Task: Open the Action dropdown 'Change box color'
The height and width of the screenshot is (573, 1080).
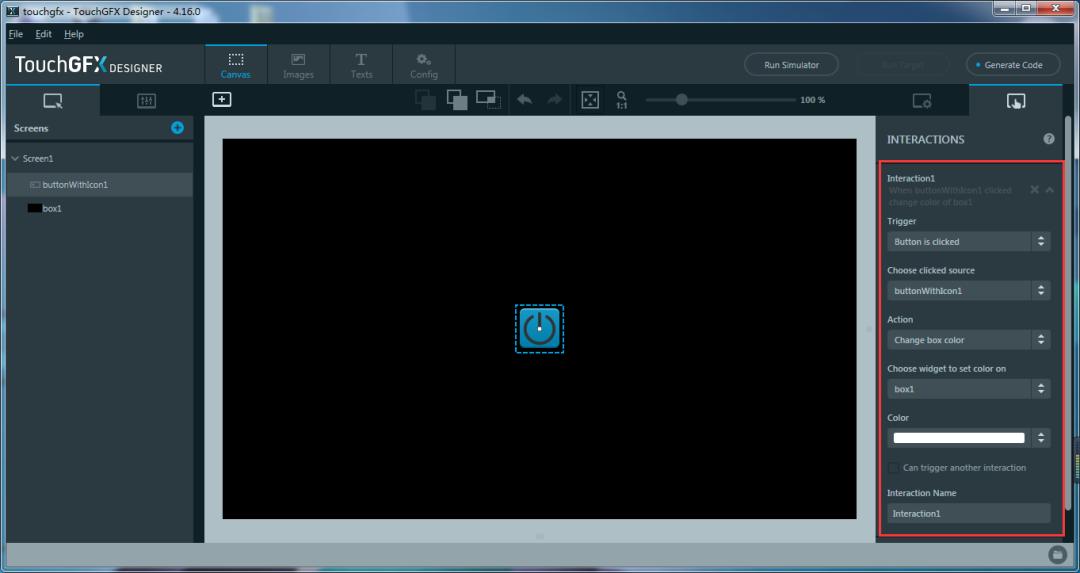Action: 968,340
